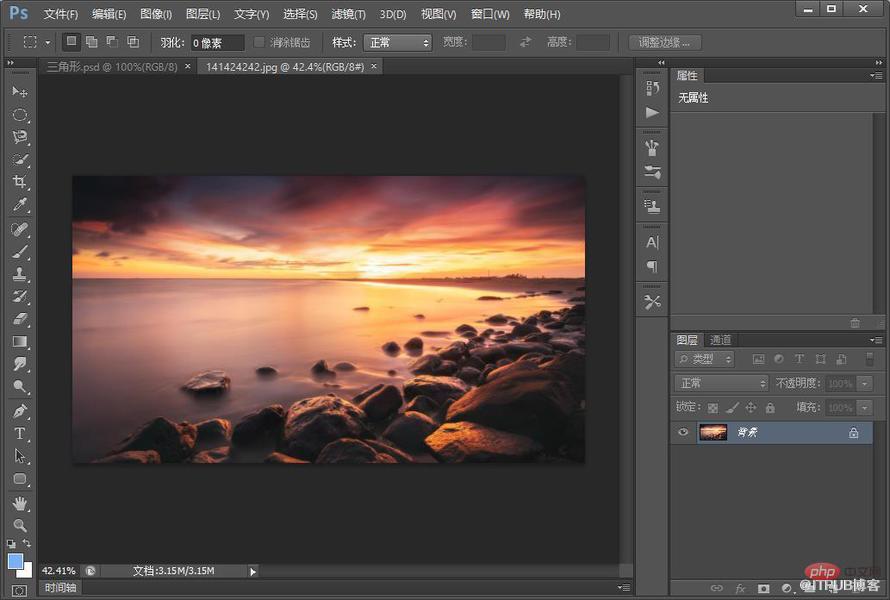890x600 pixels.
Task: Click the 羽化 feather input field
Action: 217,43
